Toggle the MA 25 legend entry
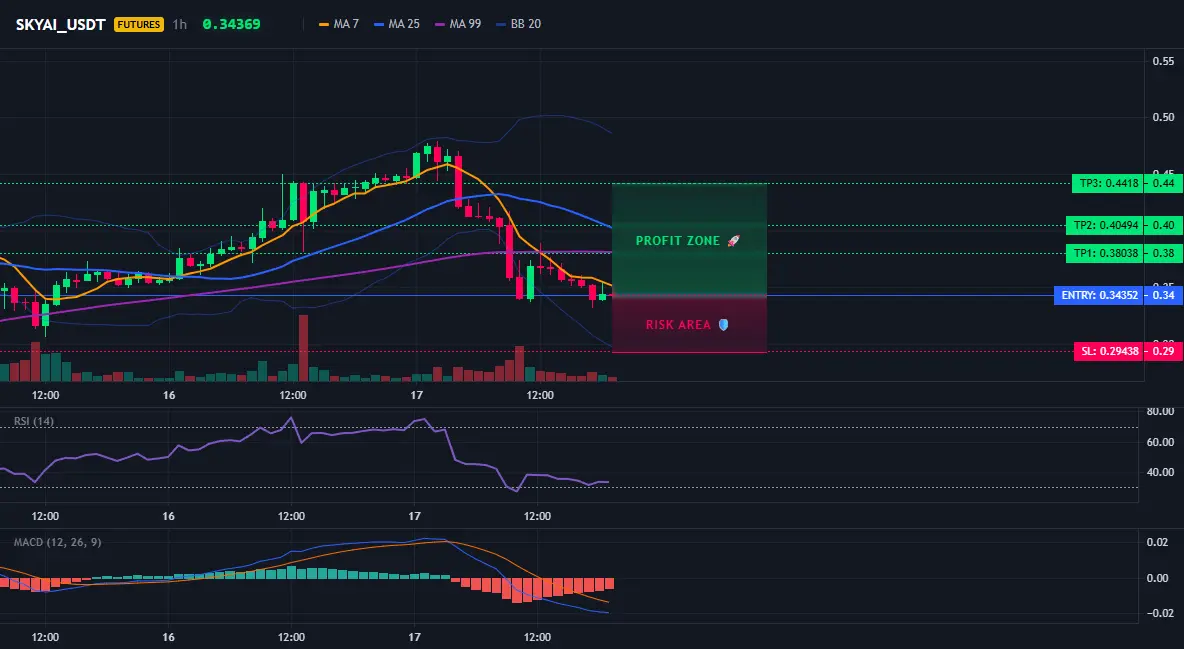This screenshot has height=649, width=1184. pyautogui.click(x=397, y=24)
